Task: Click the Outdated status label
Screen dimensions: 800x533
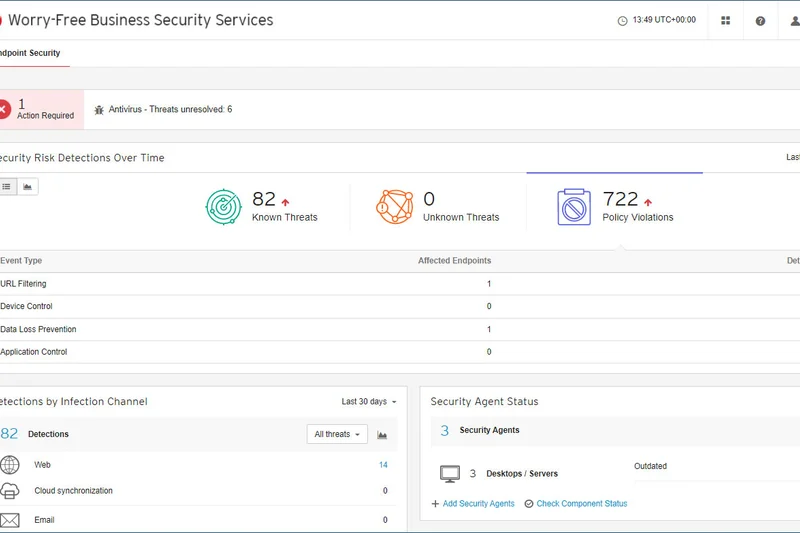Action: 651,466
